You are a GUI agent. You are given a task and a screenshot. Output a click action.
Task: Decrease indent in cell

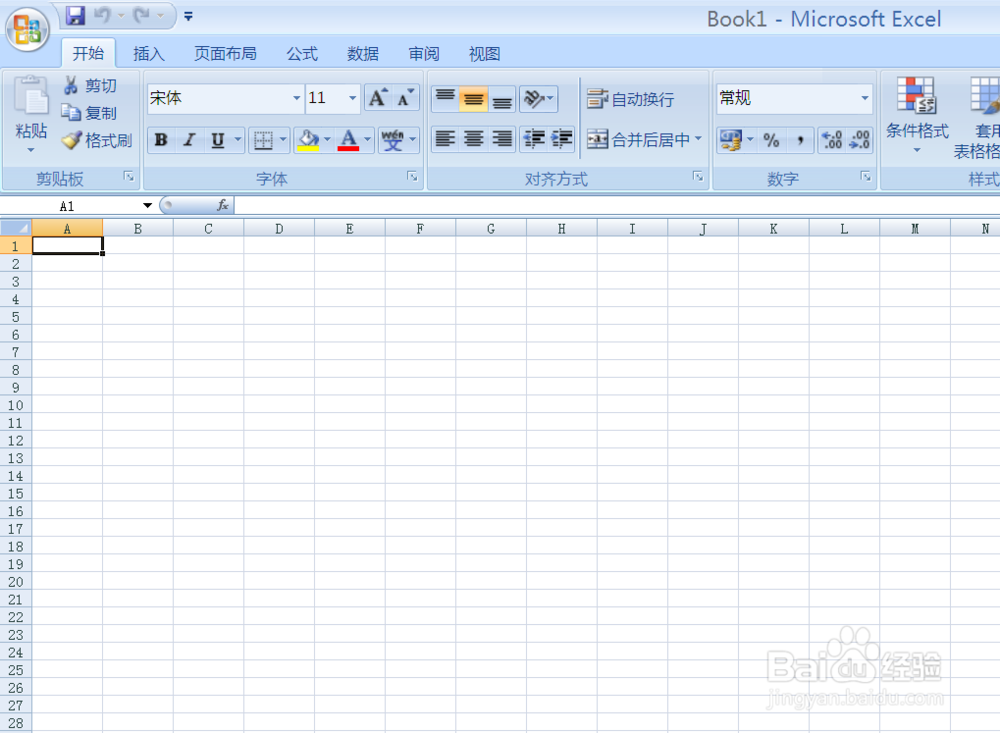(533, 139)
